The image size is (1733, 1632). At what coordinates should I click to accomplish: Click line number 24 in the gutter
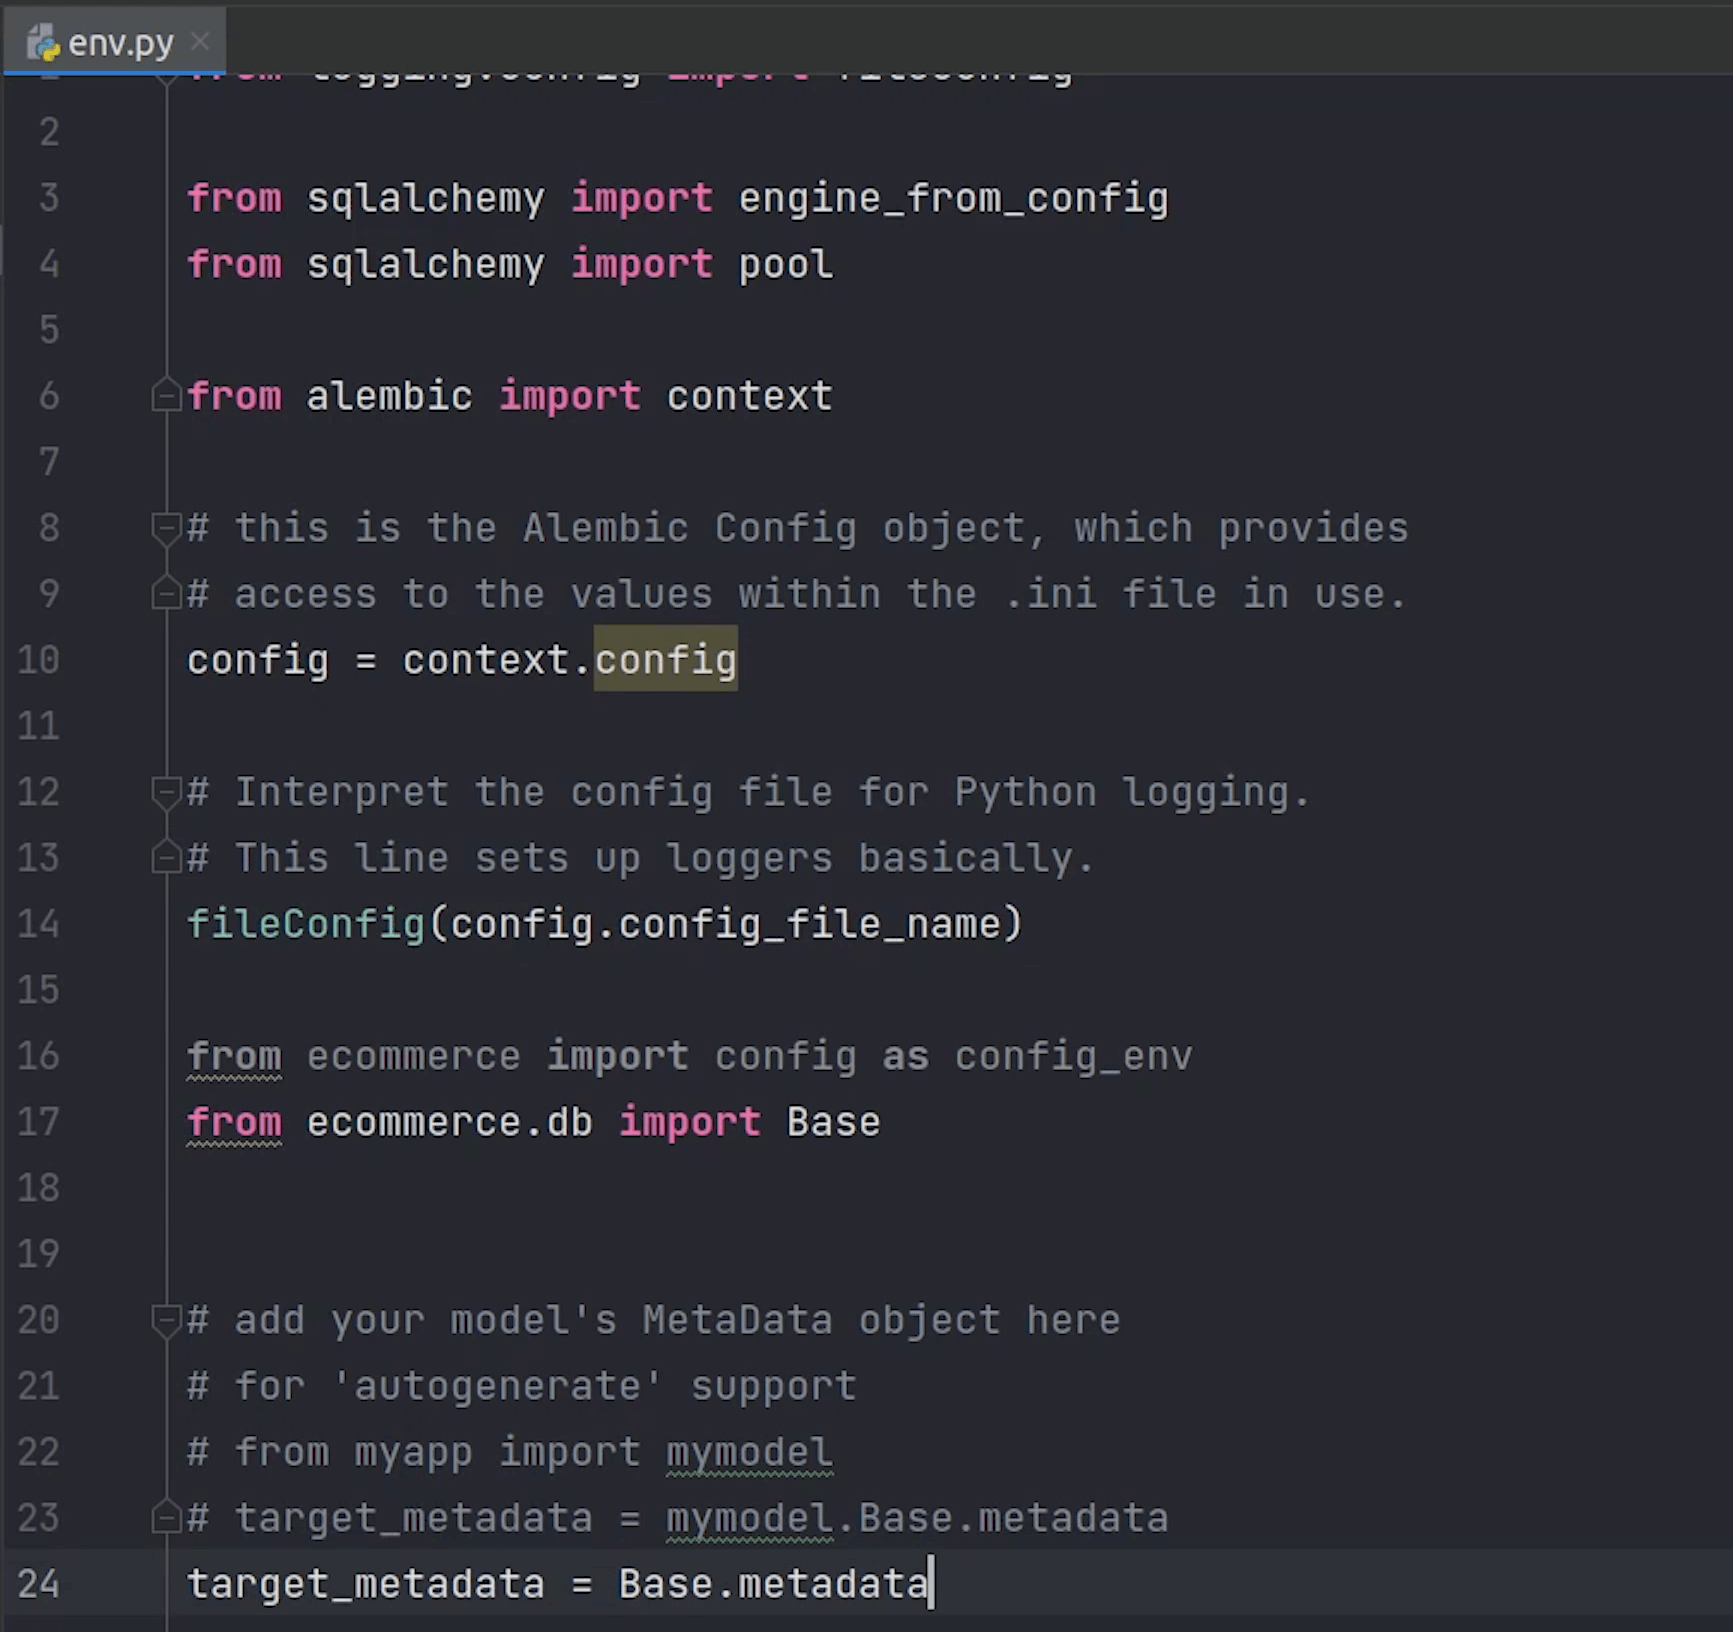click(x=38, y=1584)
